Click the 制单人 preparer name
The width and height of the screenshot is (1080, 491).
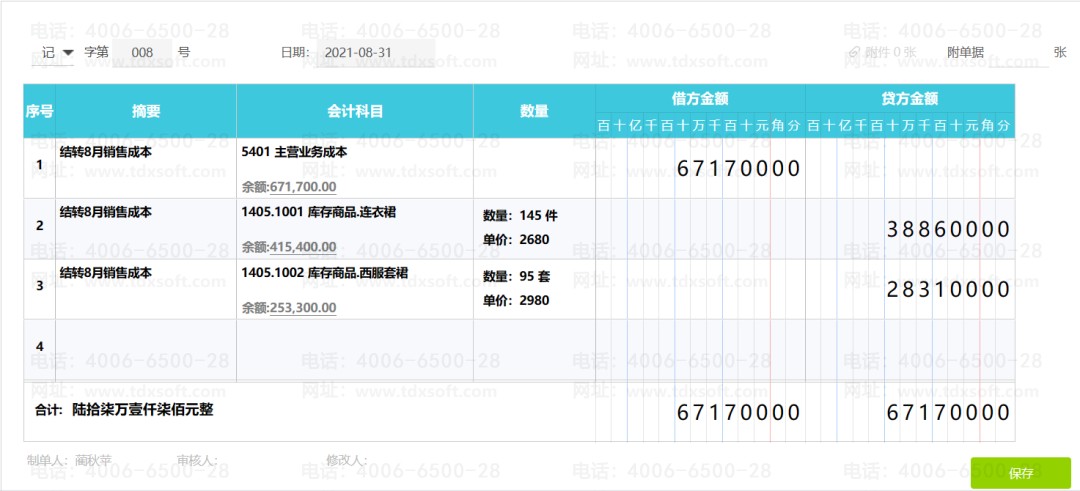pos(94,459)
